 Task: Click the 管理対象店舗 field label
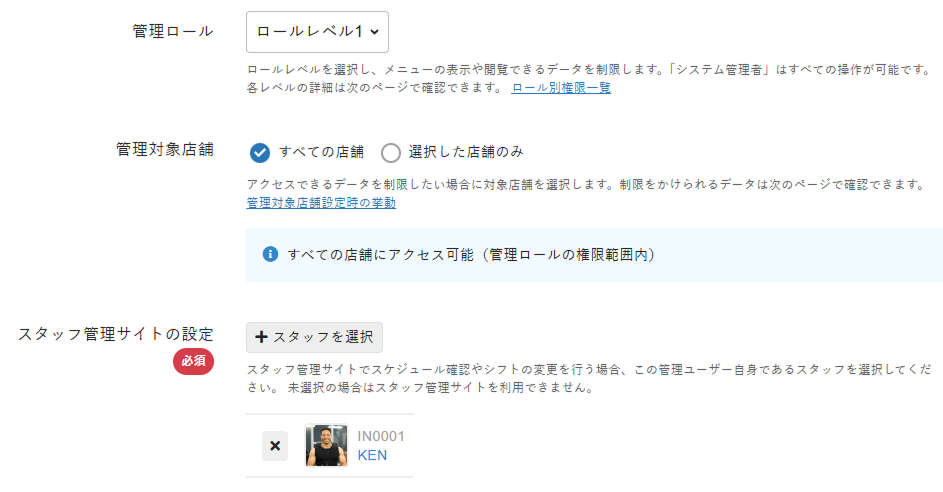coord(165,150)
